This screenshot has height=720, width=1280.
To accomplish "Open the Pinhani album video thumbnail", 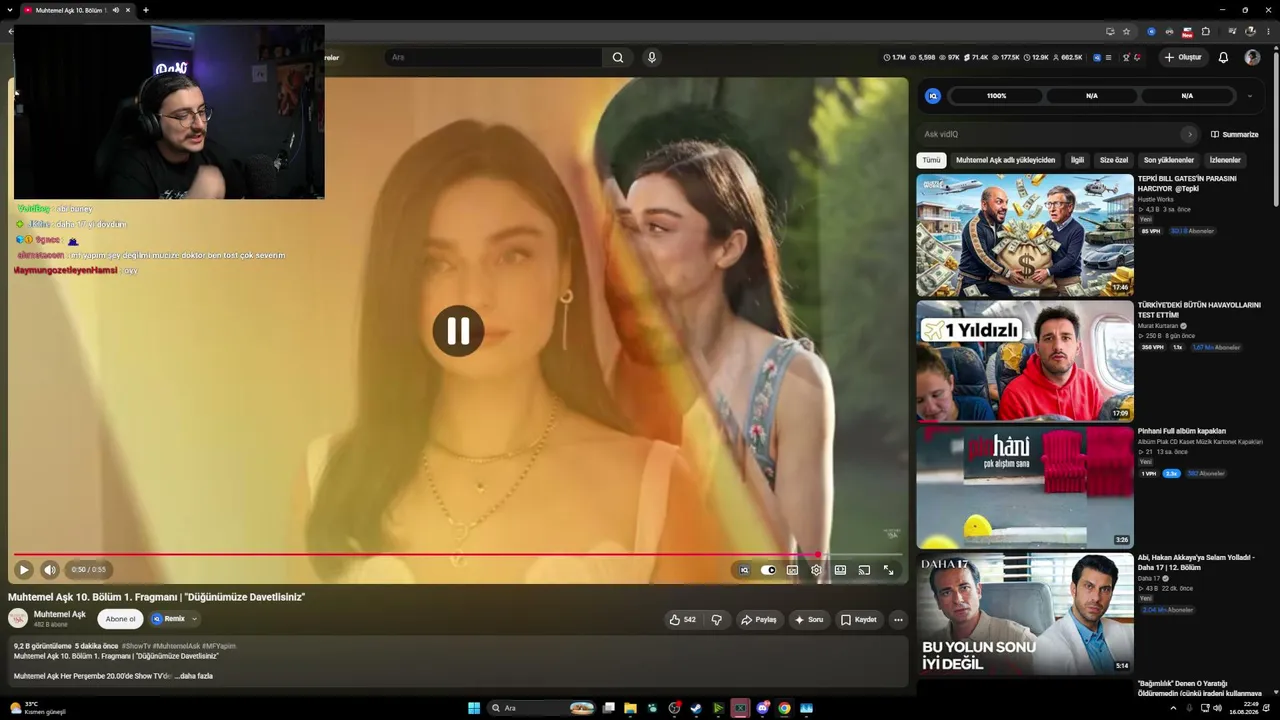I will pyautogui.click(x=1025, y=487).
